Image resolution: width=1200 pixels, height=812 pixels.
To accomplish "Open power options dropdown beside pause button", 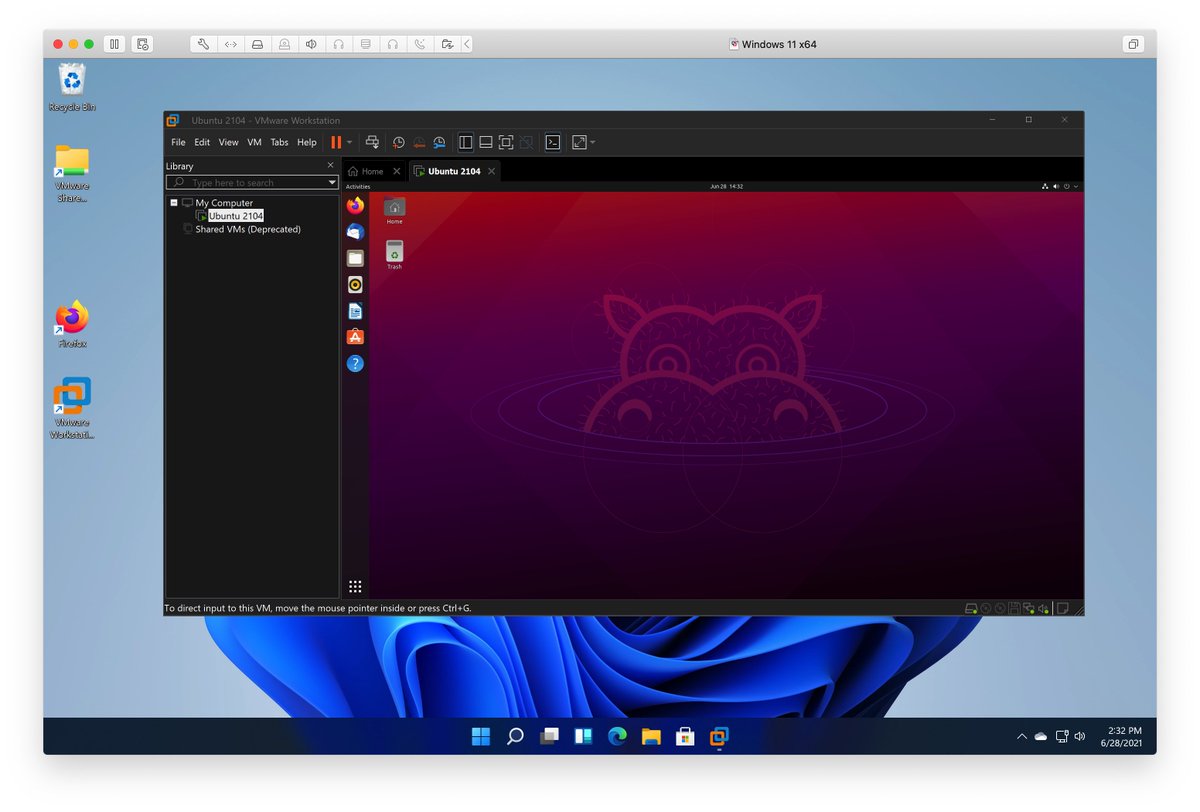I will click(349, 143).
